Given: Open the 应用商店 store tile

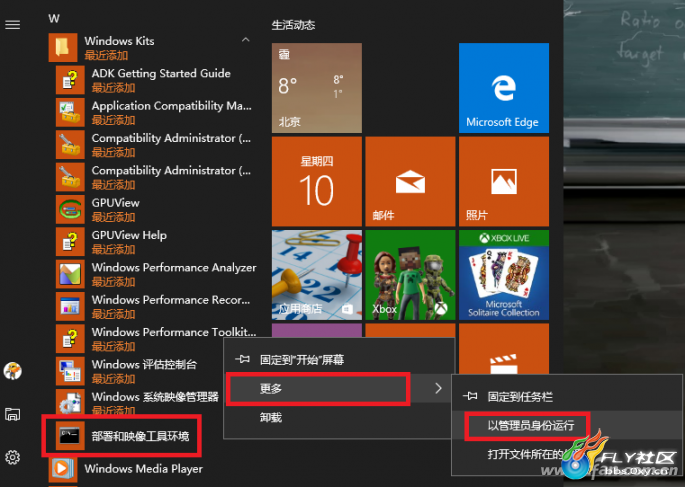Looking at the screenshot, I should 317,275.
